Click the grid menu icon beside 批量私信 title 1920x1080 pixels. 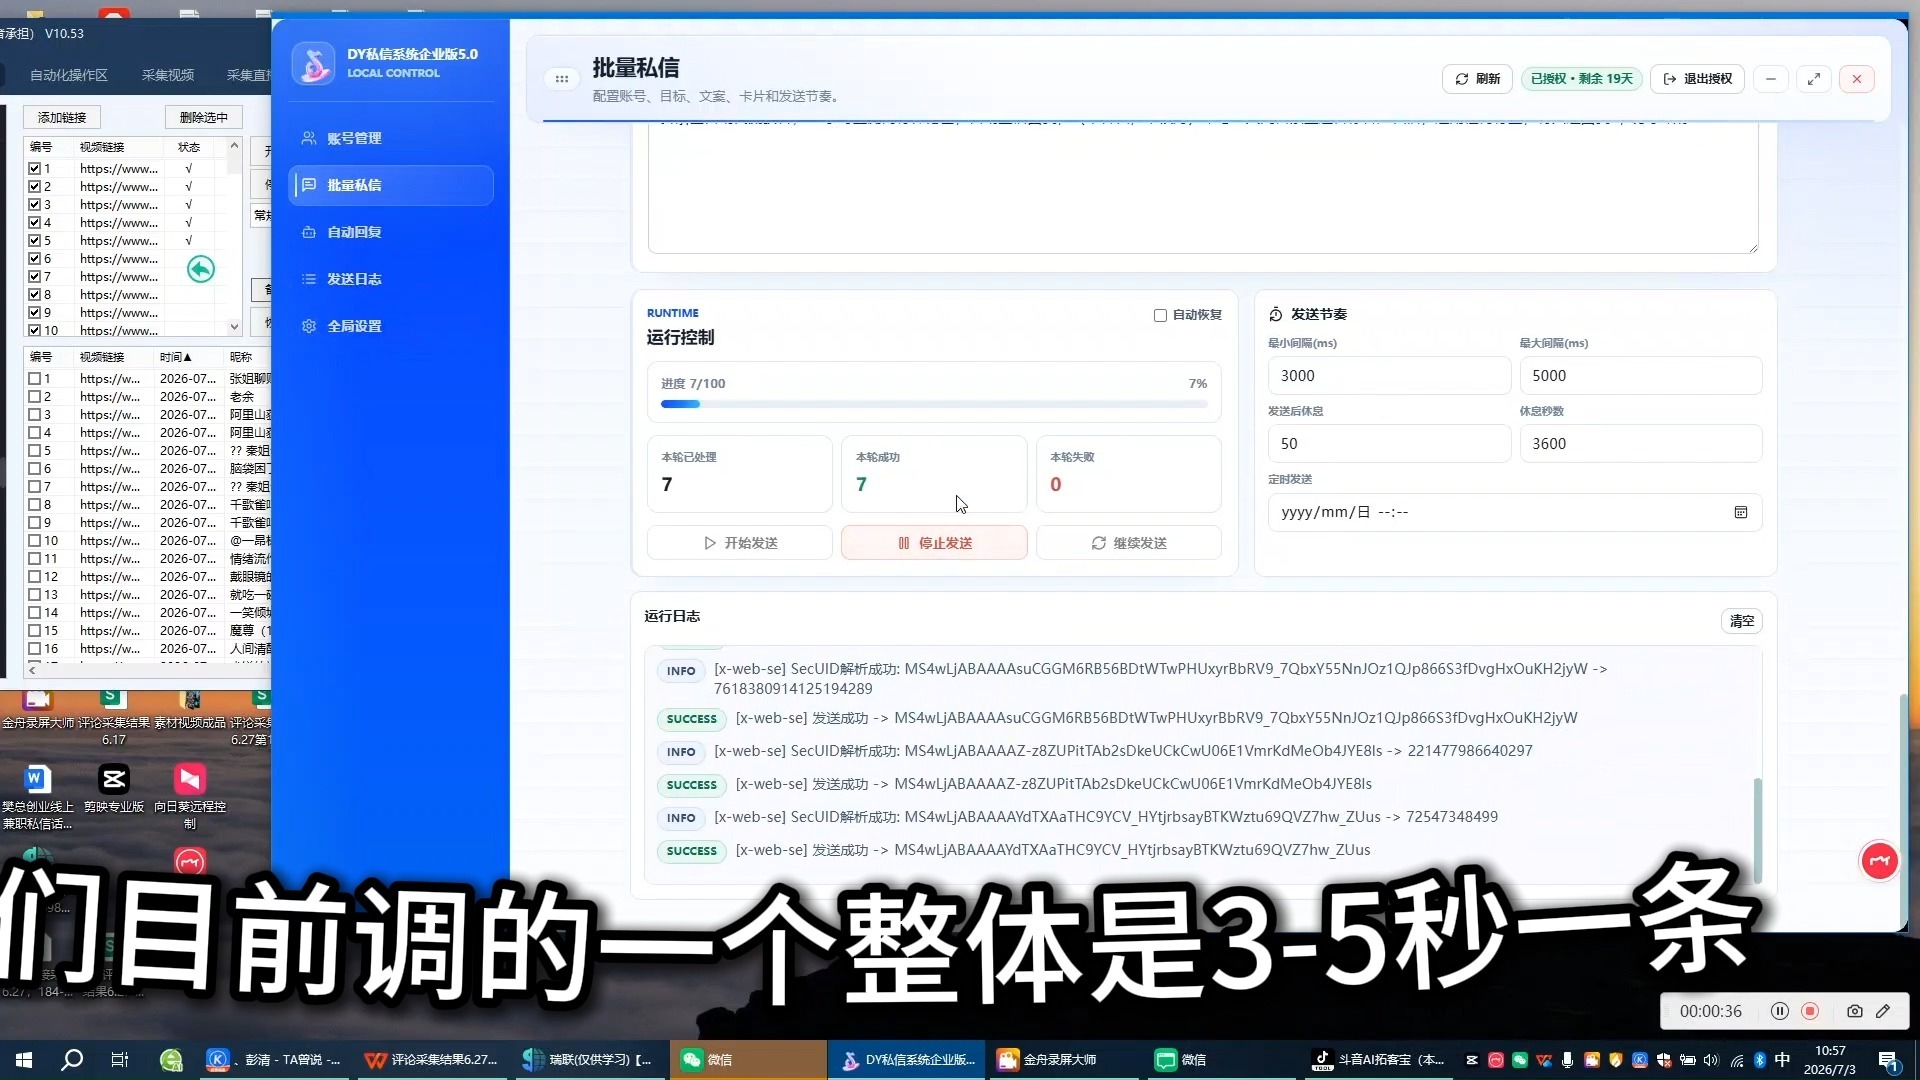[x=562, y=79]
